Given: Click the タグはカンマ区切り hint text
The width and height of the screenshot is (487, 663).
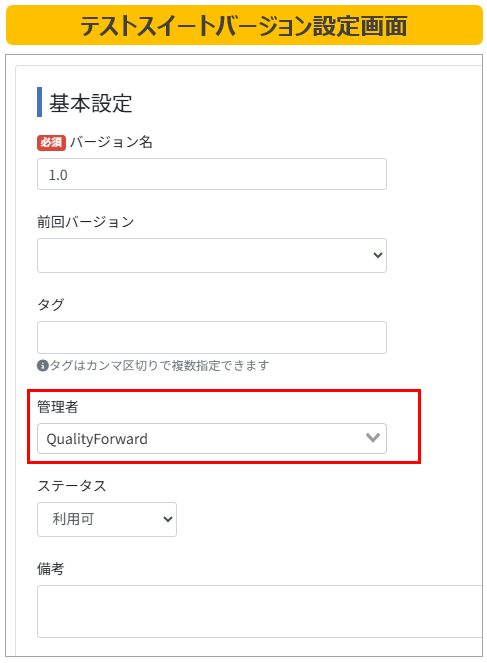Looking at the screenshot, I should (x=159, y=365).
